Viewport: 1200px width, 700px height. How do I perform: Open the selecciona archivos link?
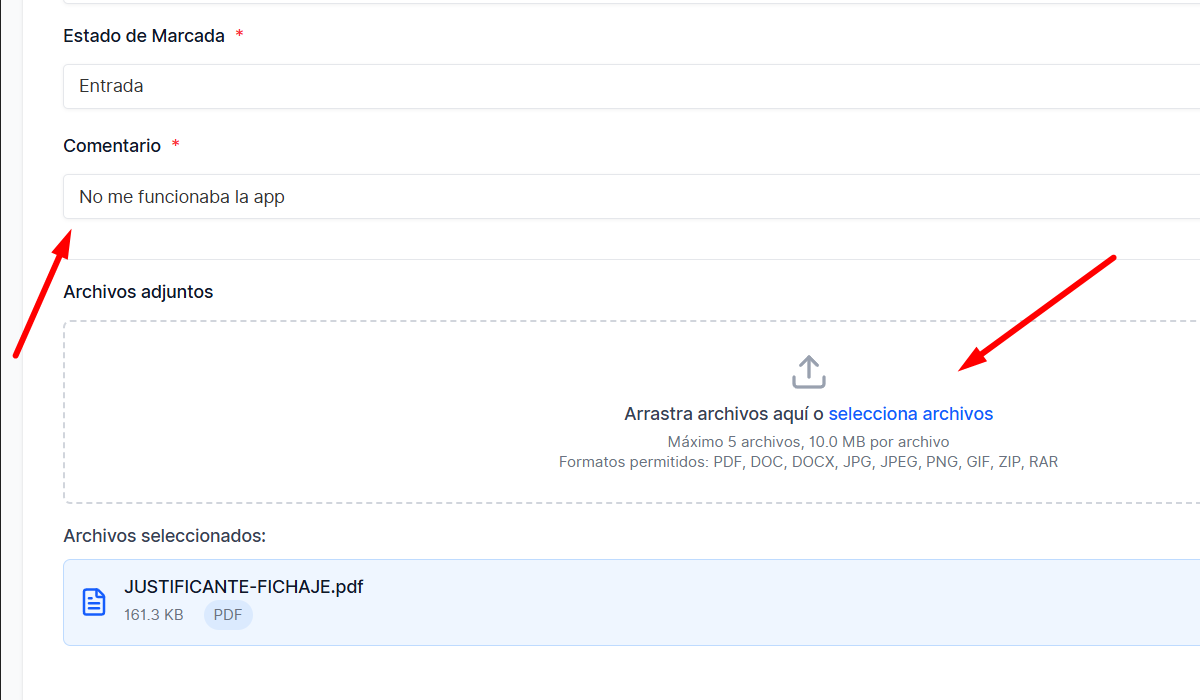[910, 414]
